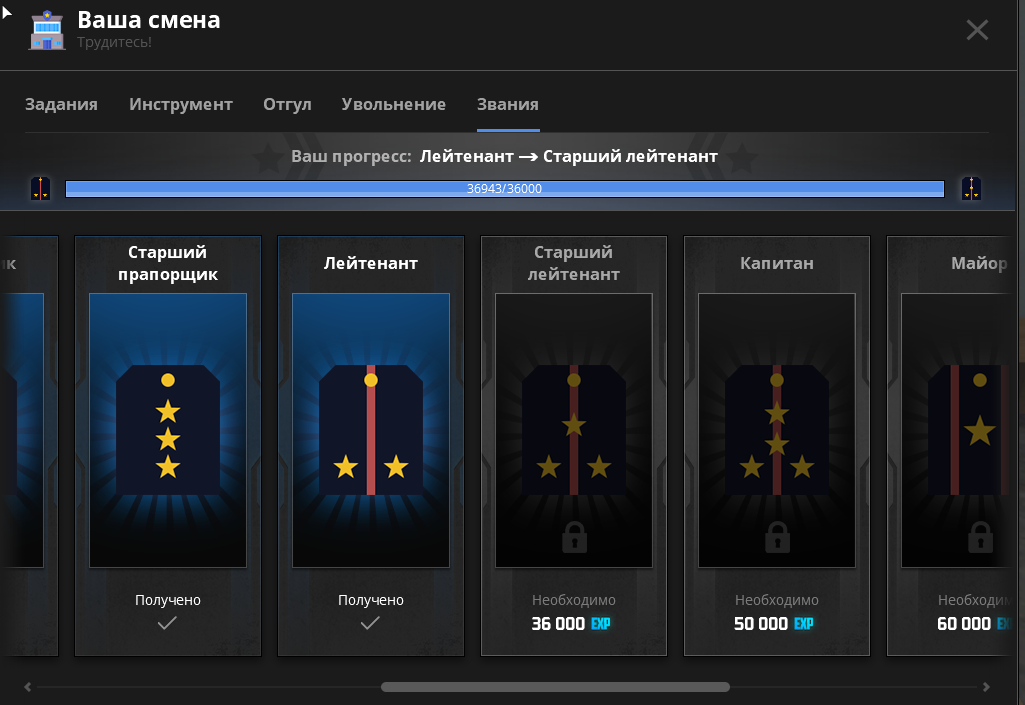Image resolution: width=1025 pixels, height=705 pixels.
Task: Go to the Увольнение tab
Action: (393, 105)
